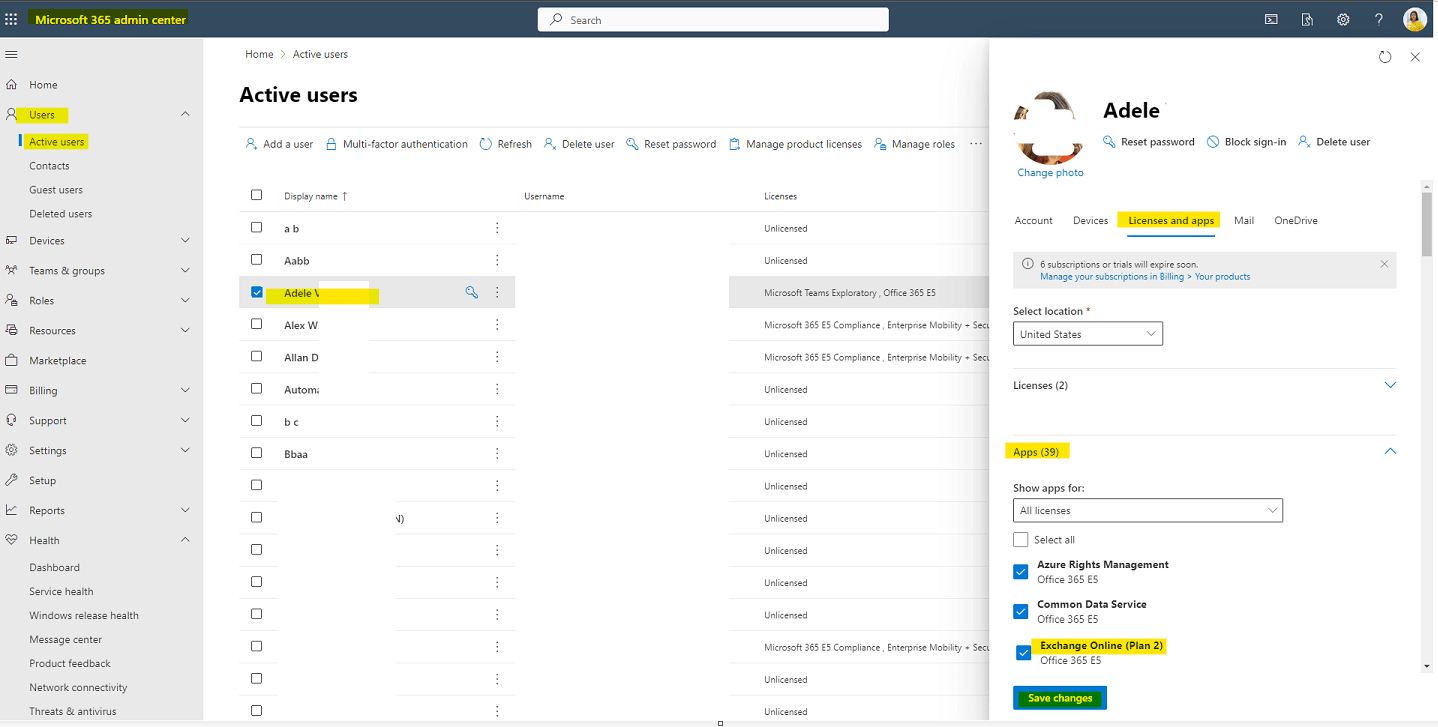Expand Devices in the sidebar
This screenshot has width=1438, height=727.
coord(185,241)
